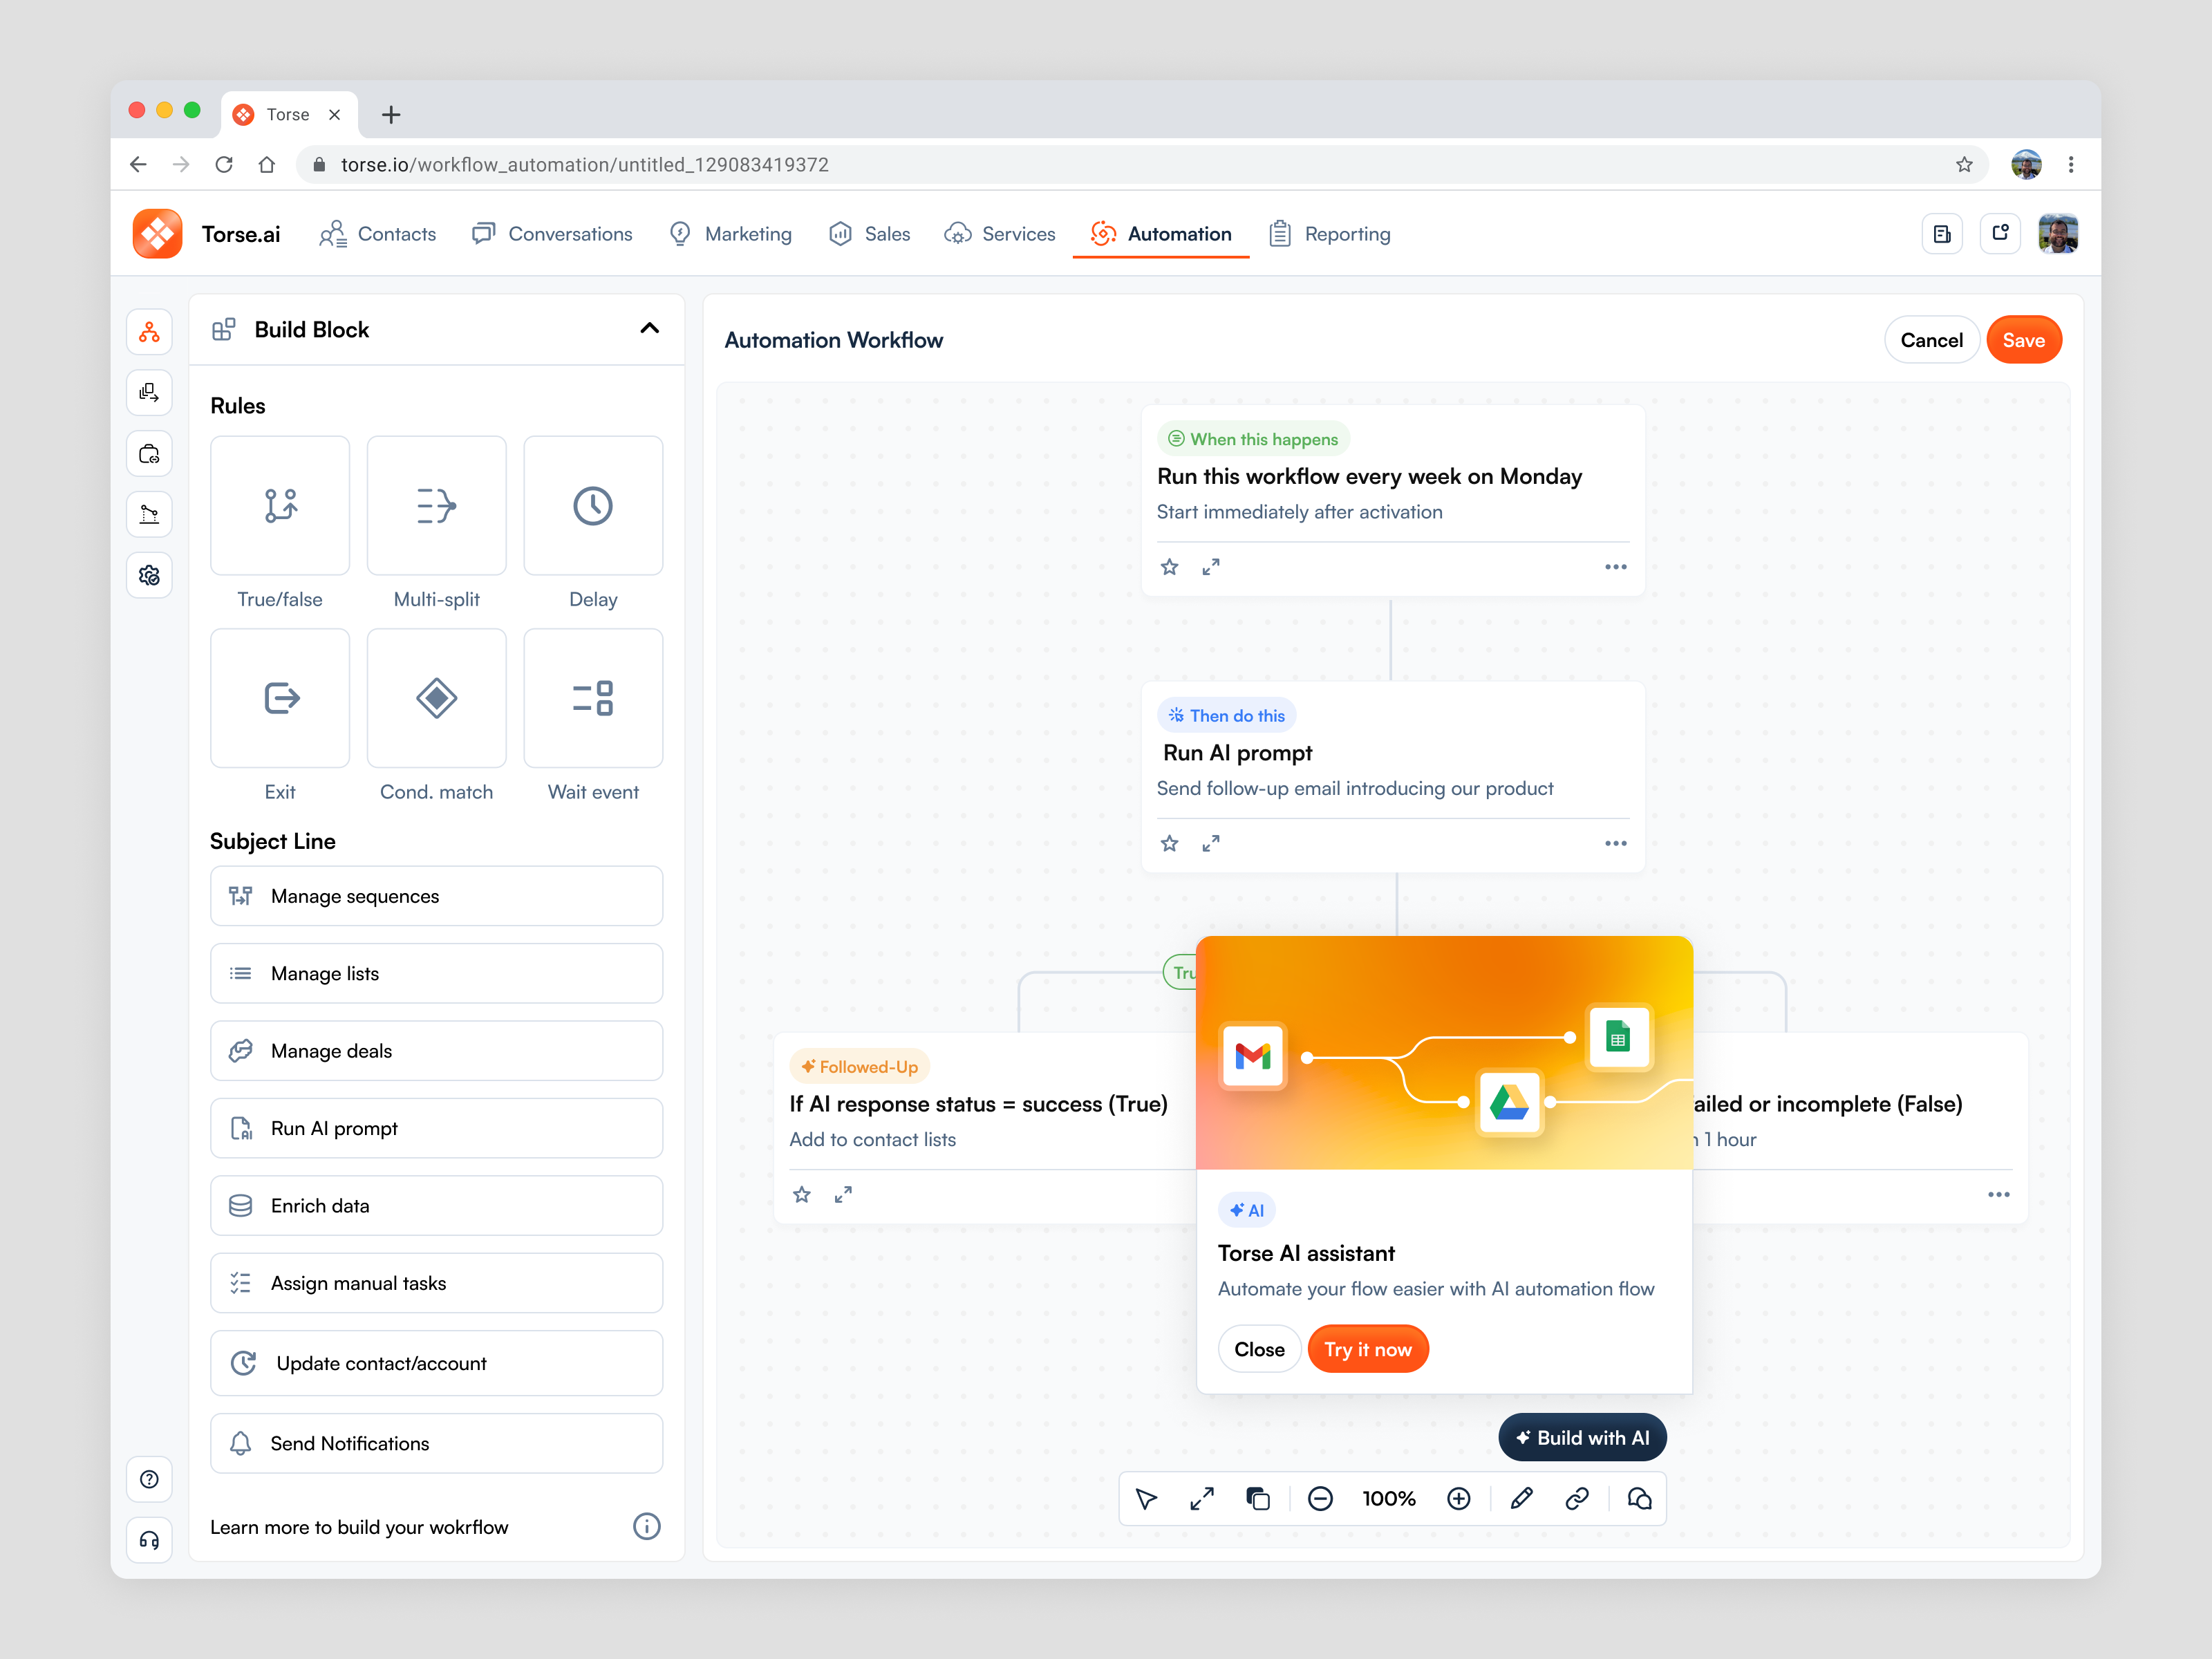
Task: Click the duplicate icon in canvas toolbar
Action: click(x=1258, y=1499)
